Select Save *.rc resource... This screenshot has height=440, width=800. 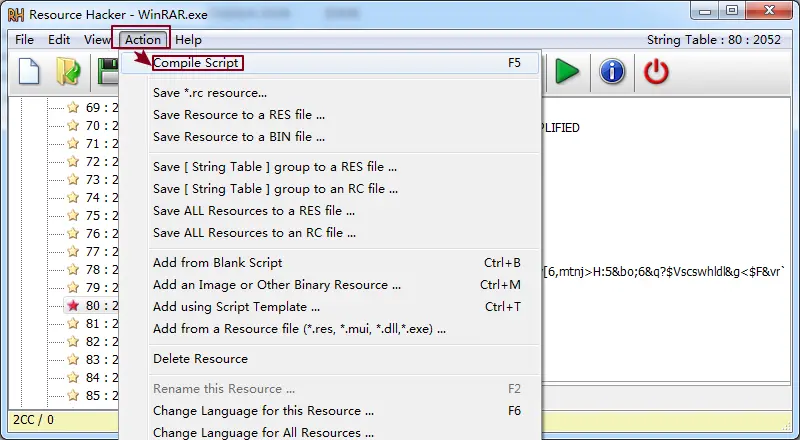click(x=330, y=93)
